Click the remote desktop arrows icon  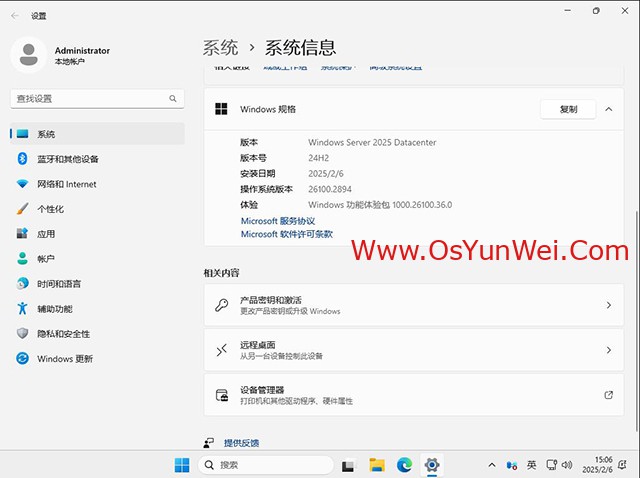coord(222,350)
